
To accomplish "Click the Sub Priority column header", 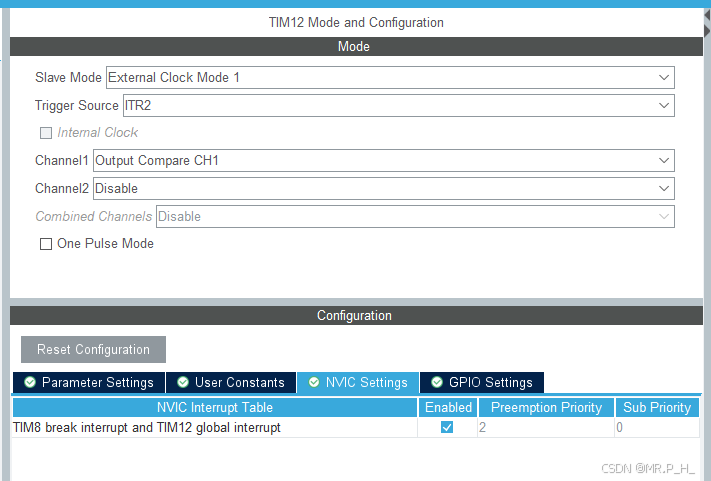I will 657,408.
